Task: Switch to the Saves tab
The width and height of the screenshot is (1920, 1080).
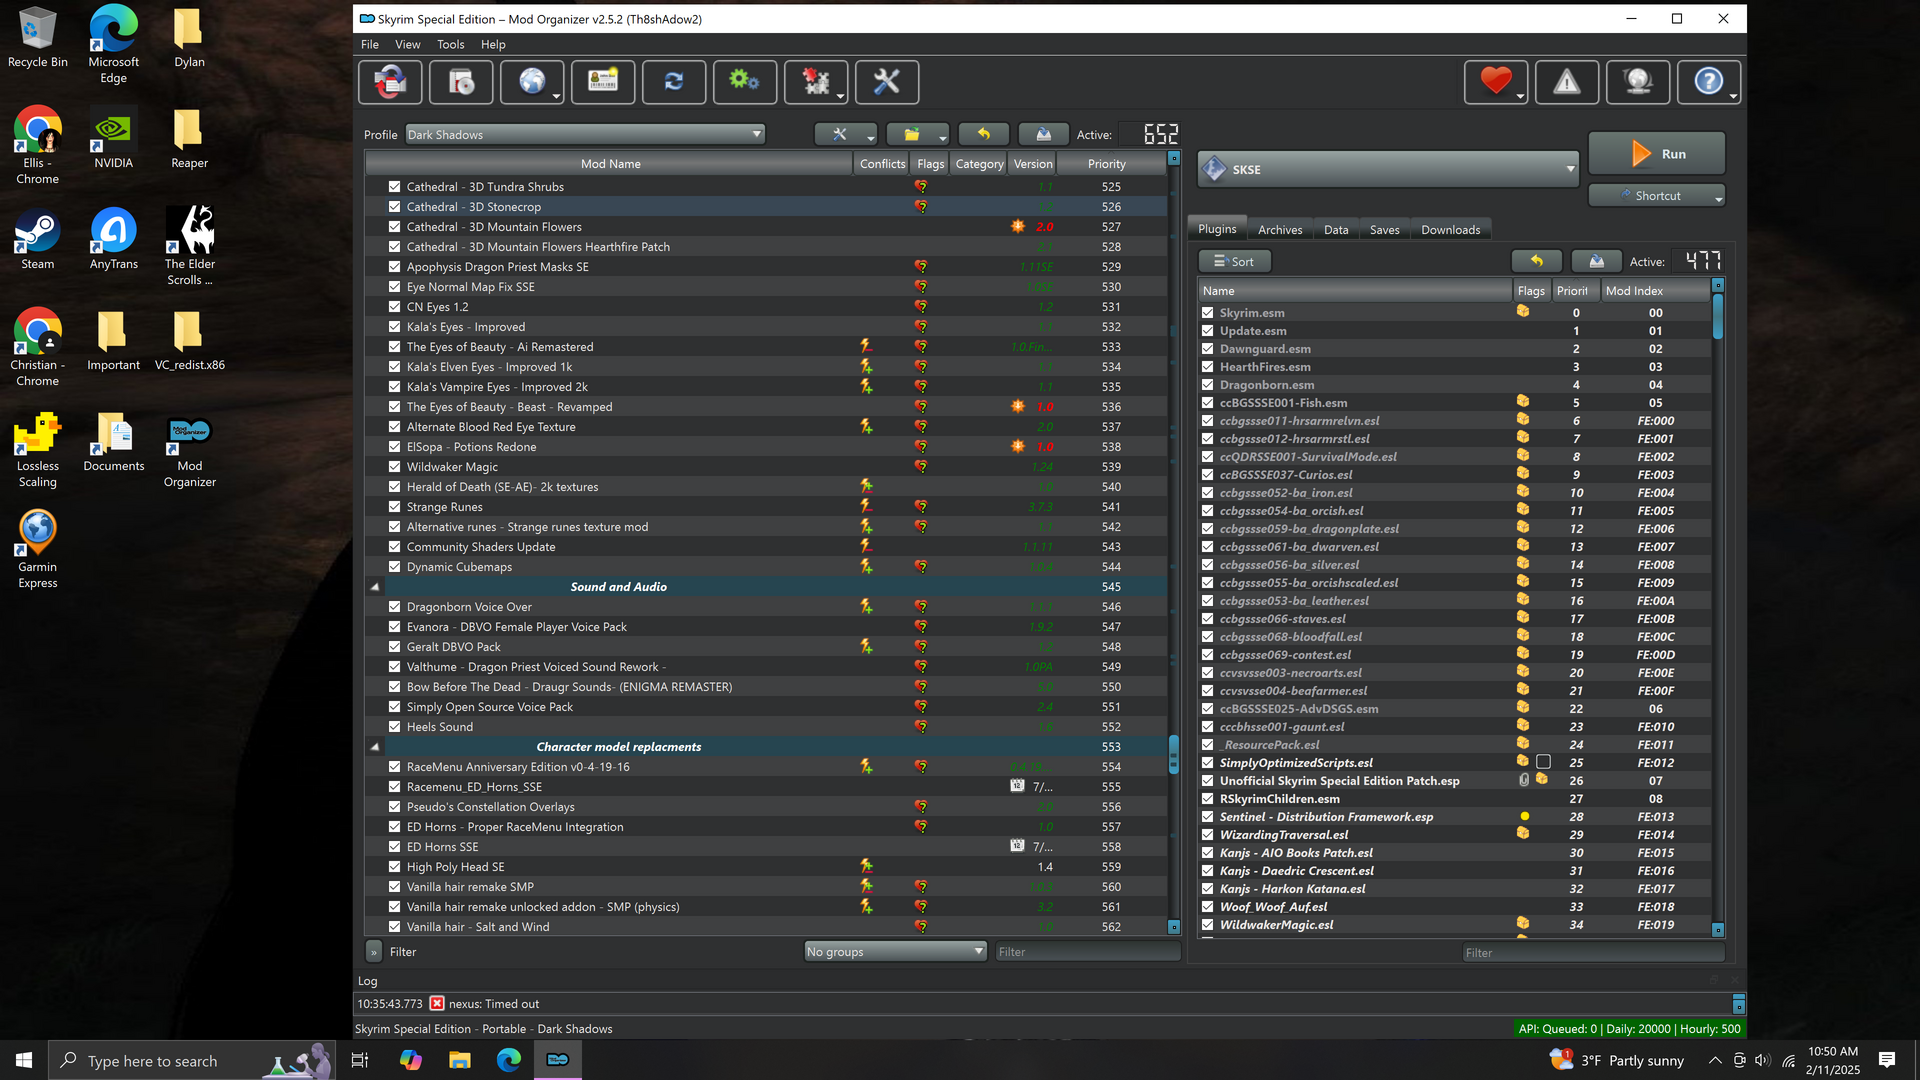Action: pos(1384,230)
